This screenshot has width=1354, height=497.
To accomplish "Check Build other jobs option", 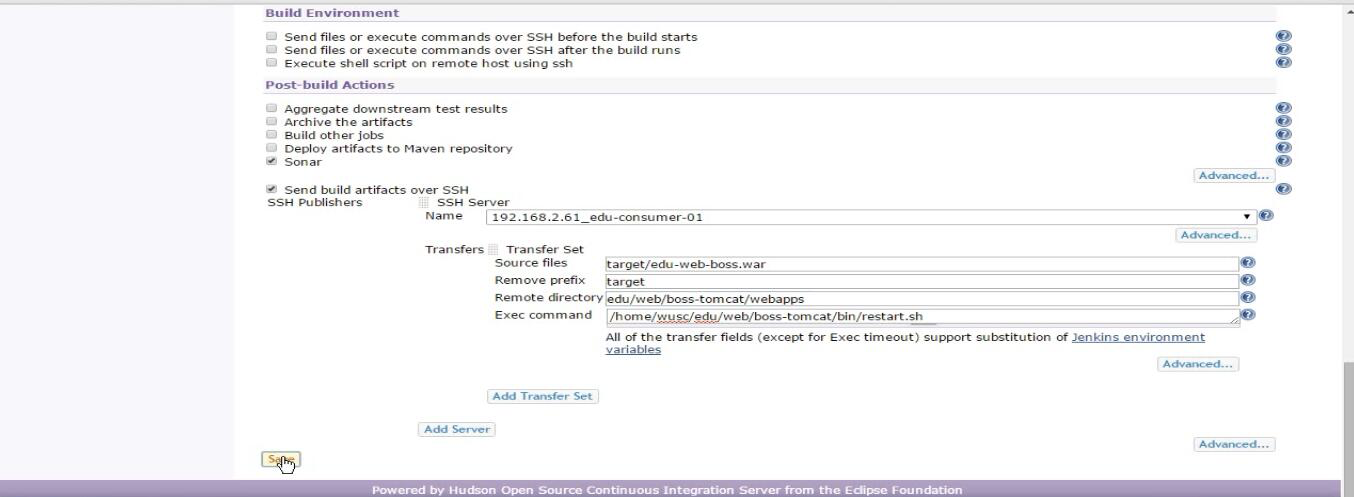I will [271, 134].
